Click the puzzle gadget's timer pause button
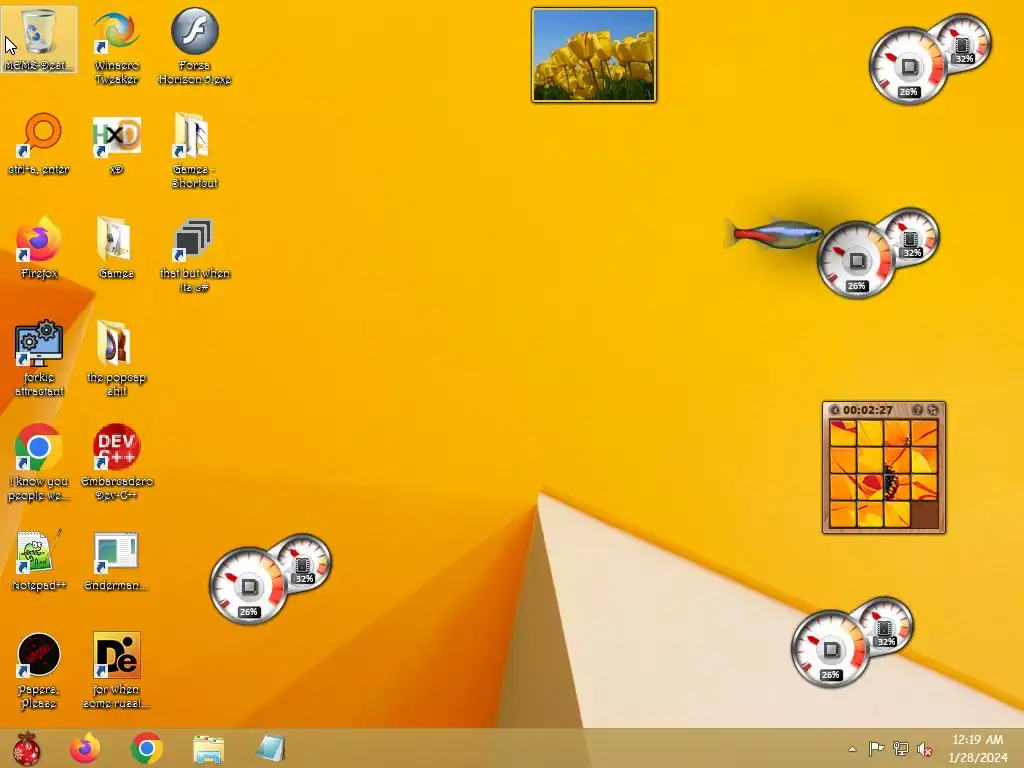The width and height of the screenshot is (1024, 768). pos(834,410)
